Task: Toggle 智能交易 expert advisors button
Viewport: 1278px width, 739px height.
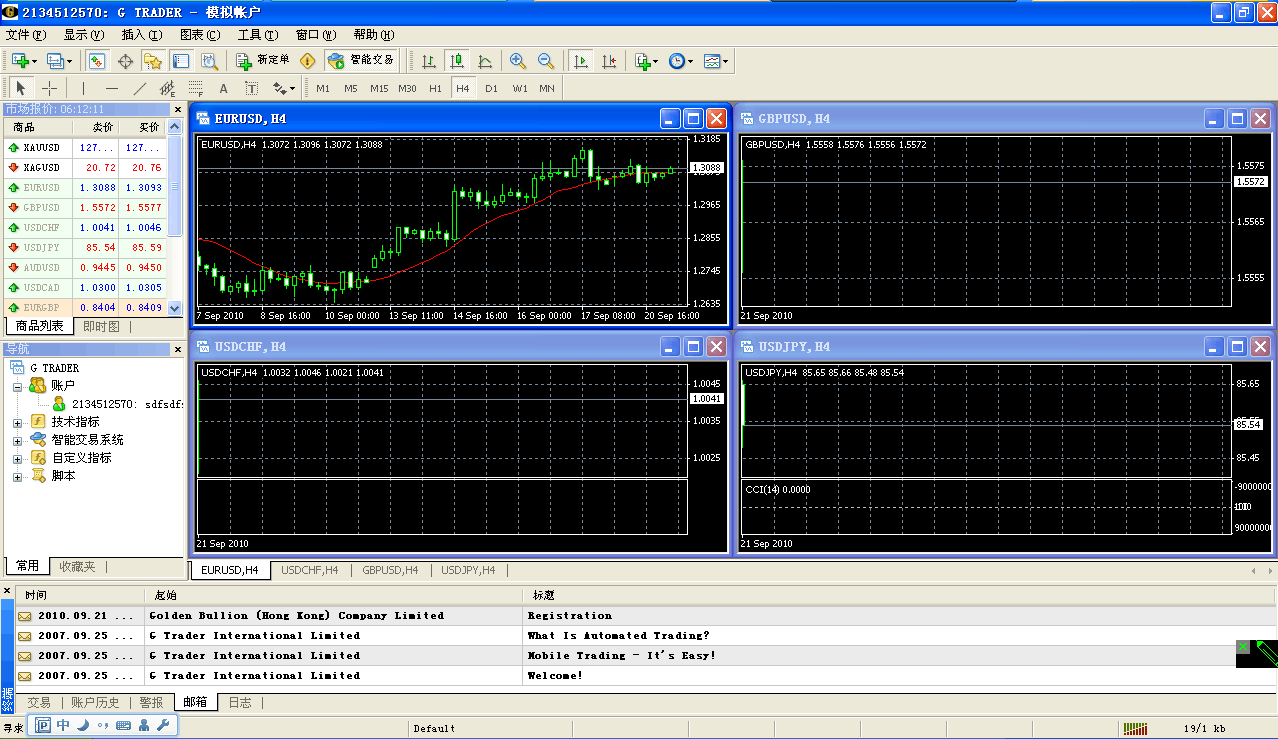Action: click(x=361, y=61)
